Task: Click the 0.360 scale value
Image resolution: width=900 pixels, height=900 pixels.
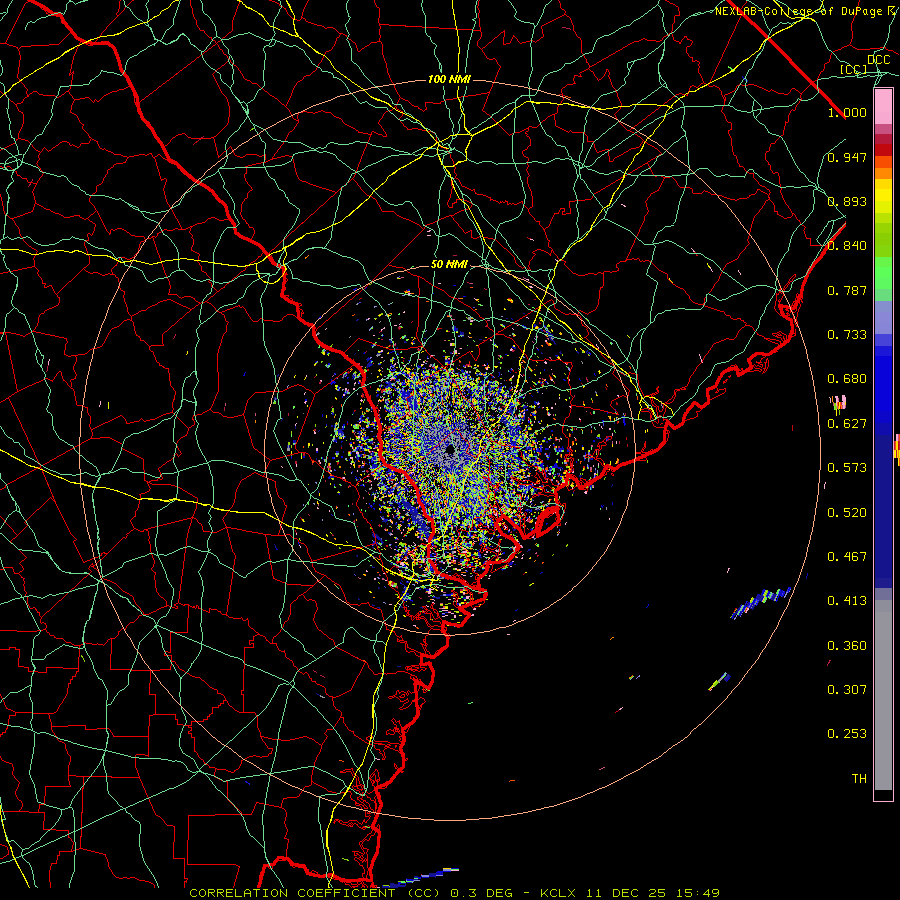Action: pyautogui.click(x=847, y=646)
